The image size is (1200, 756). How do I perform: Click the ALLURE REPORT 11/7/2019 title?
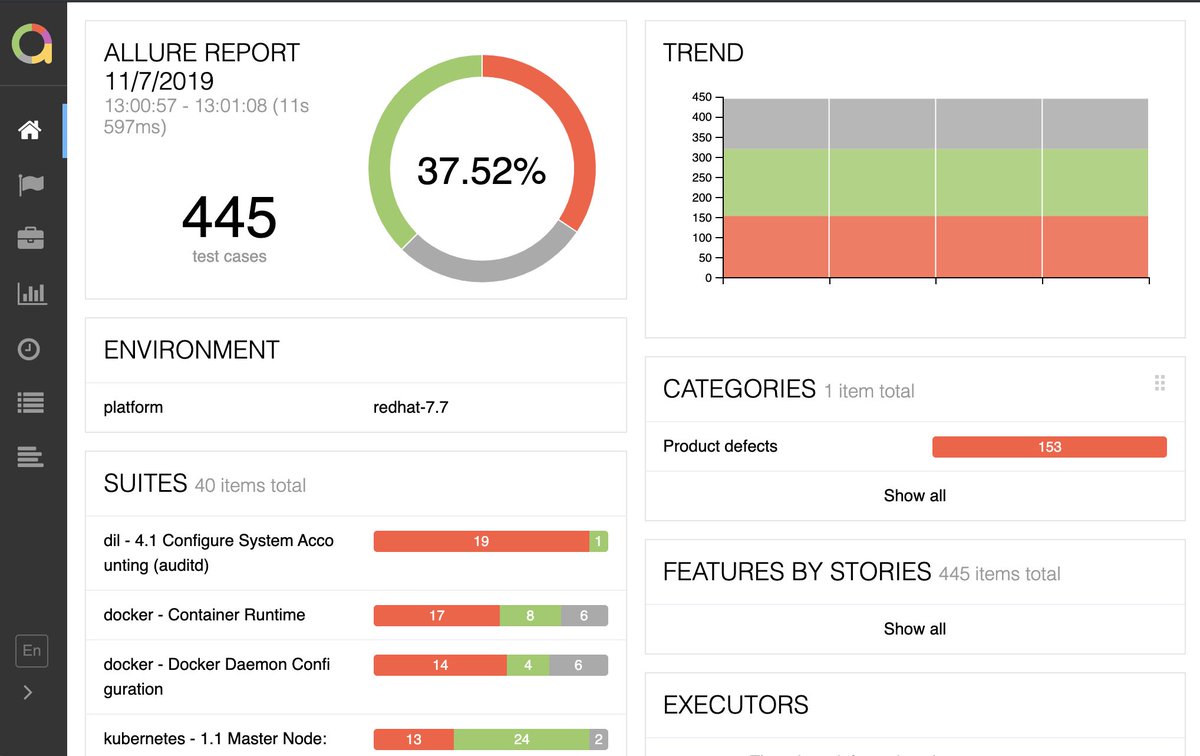(x=202, y=67)
